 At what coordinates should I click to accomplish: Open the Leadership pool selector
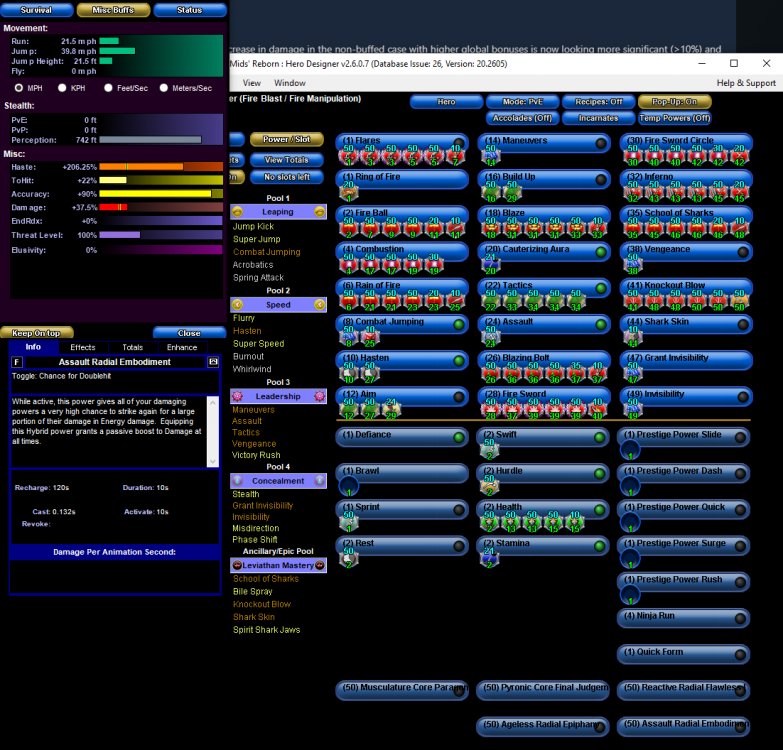pos(278,396)
